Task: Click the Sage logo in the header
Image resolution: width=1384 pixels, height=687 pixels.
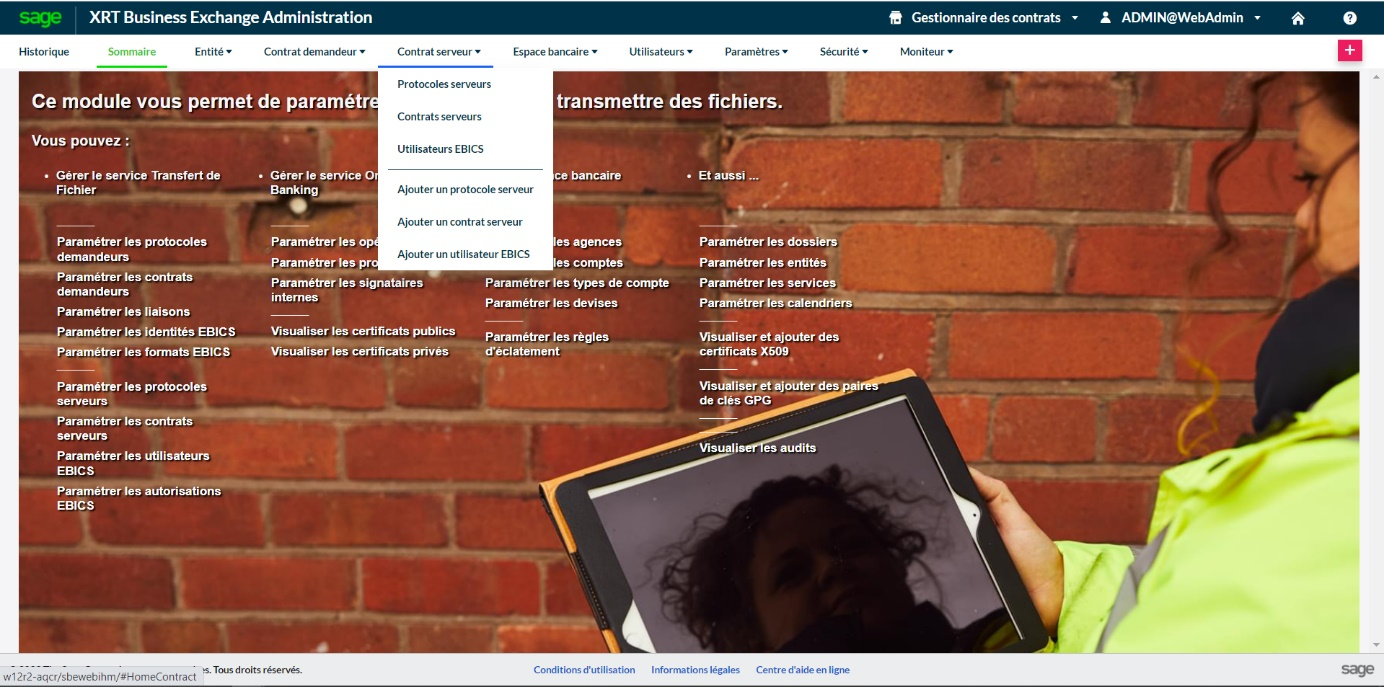Action: [x=40, y=18]
